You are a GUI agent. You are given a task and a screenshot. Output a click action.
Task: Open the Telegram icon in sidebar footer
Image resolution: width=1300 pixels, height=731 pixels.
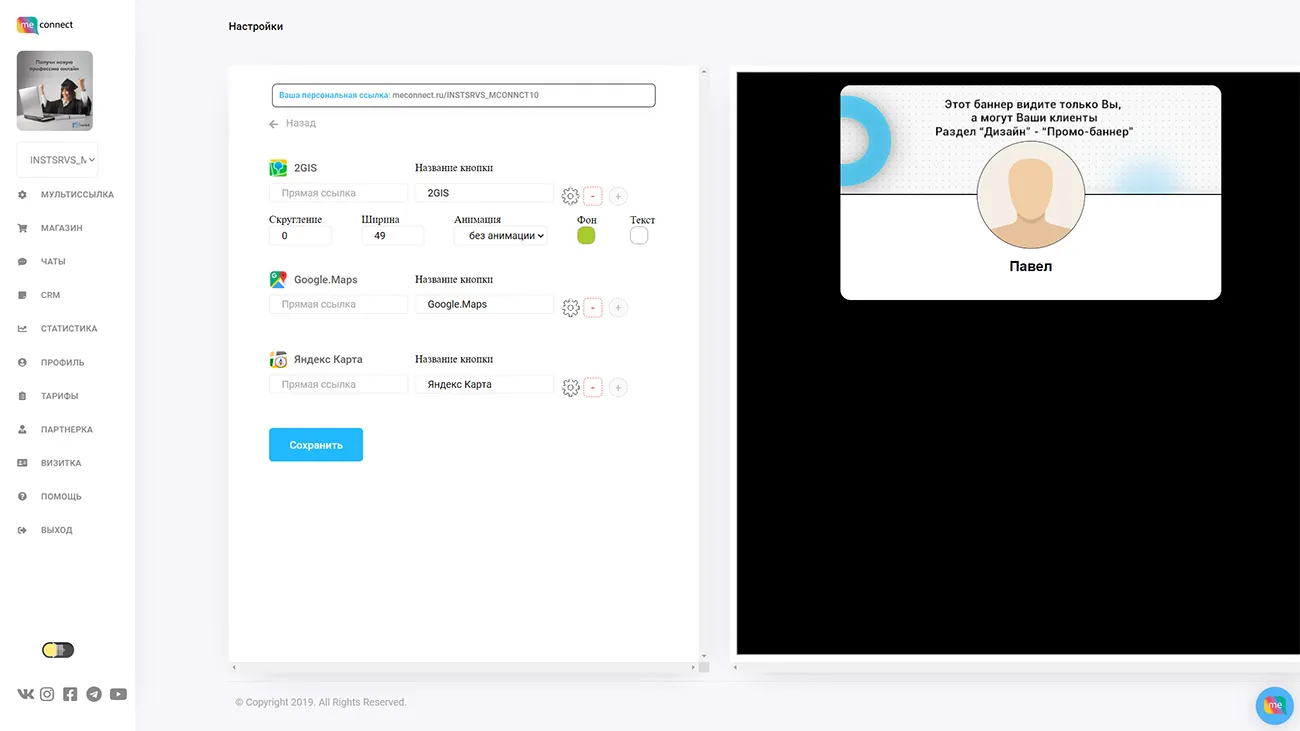94,694
